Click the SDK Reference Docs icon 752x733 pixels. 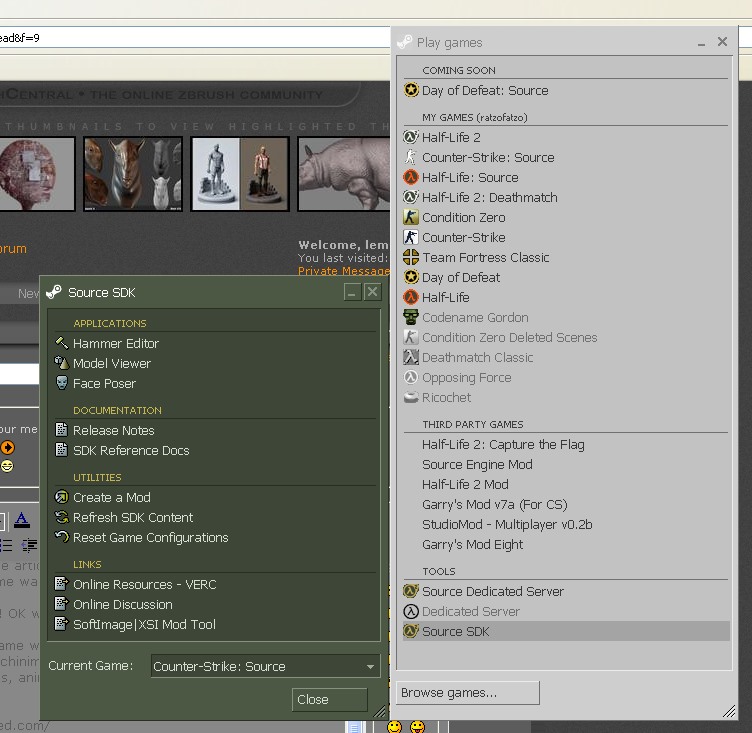(61, 450)
